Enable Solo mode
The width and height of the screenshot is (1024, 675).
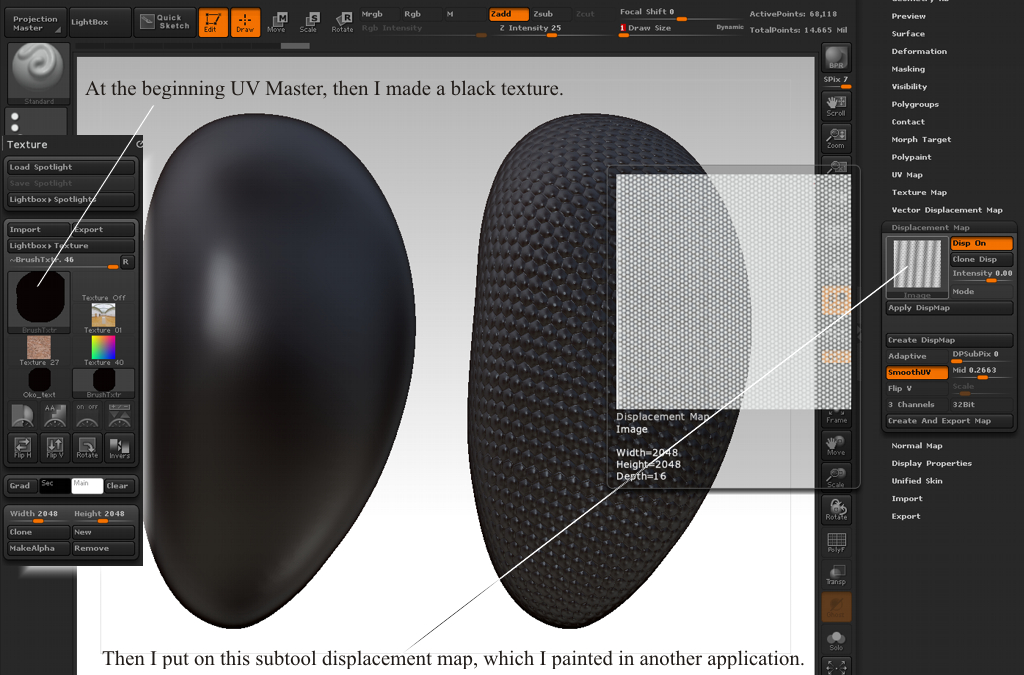coord(836,640)
